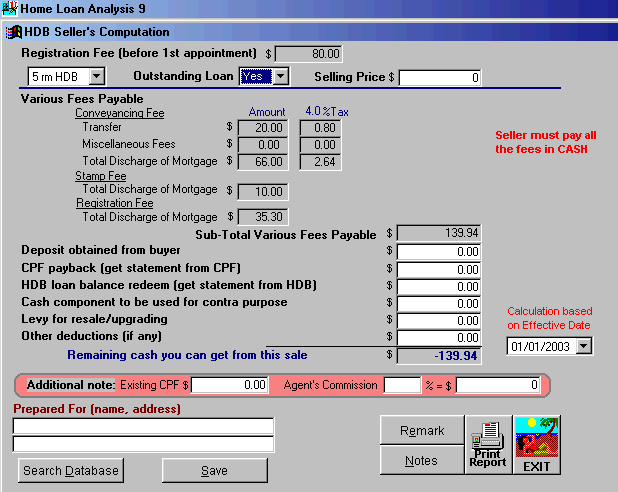
Task: Click the Levy for resale/upgrading field
Action: [x=438, y=321]
